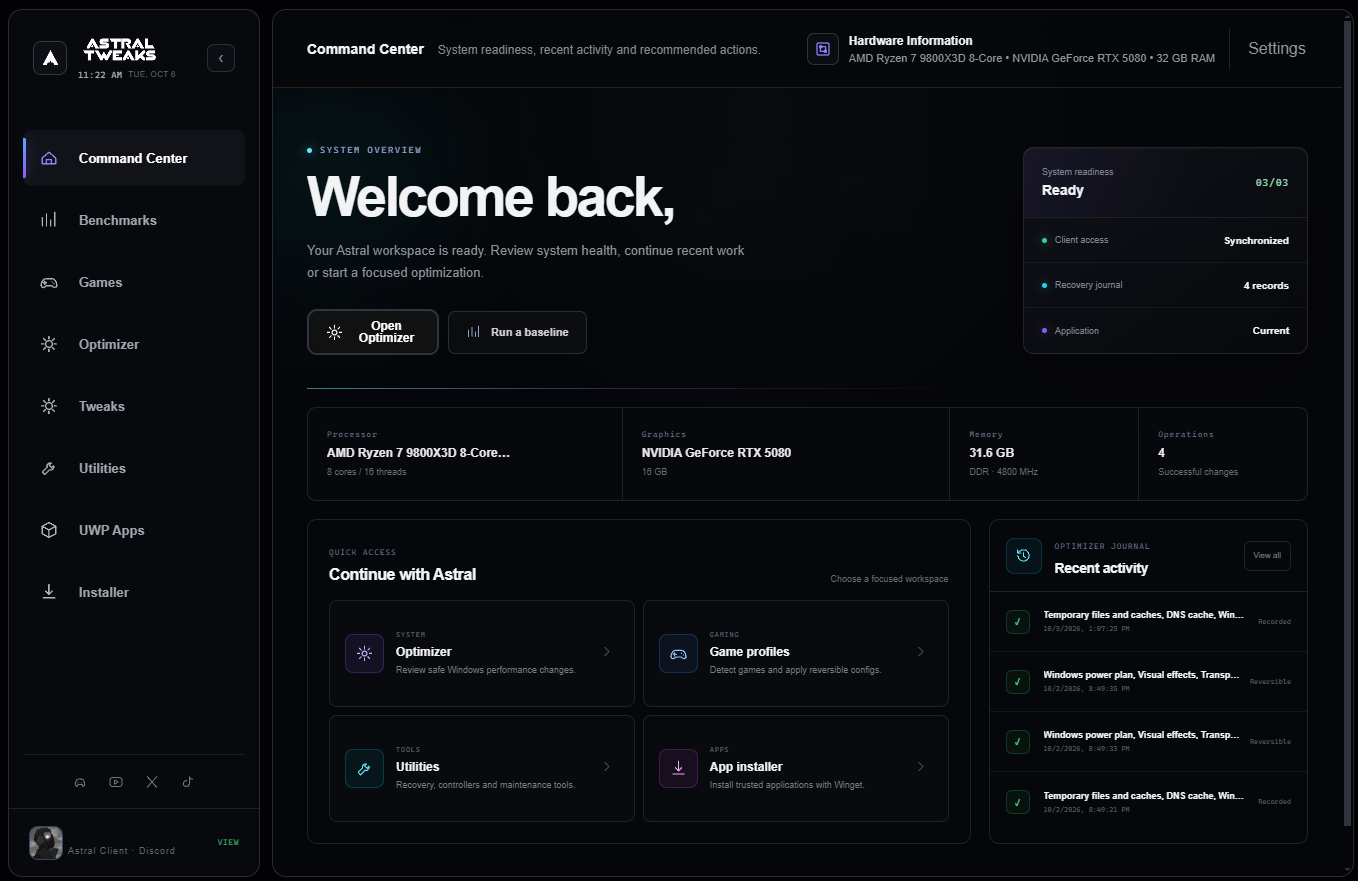Click the Utilities wrench icon in the sidebar
This screenshot has width=1358, height=881.
point(48,468)
